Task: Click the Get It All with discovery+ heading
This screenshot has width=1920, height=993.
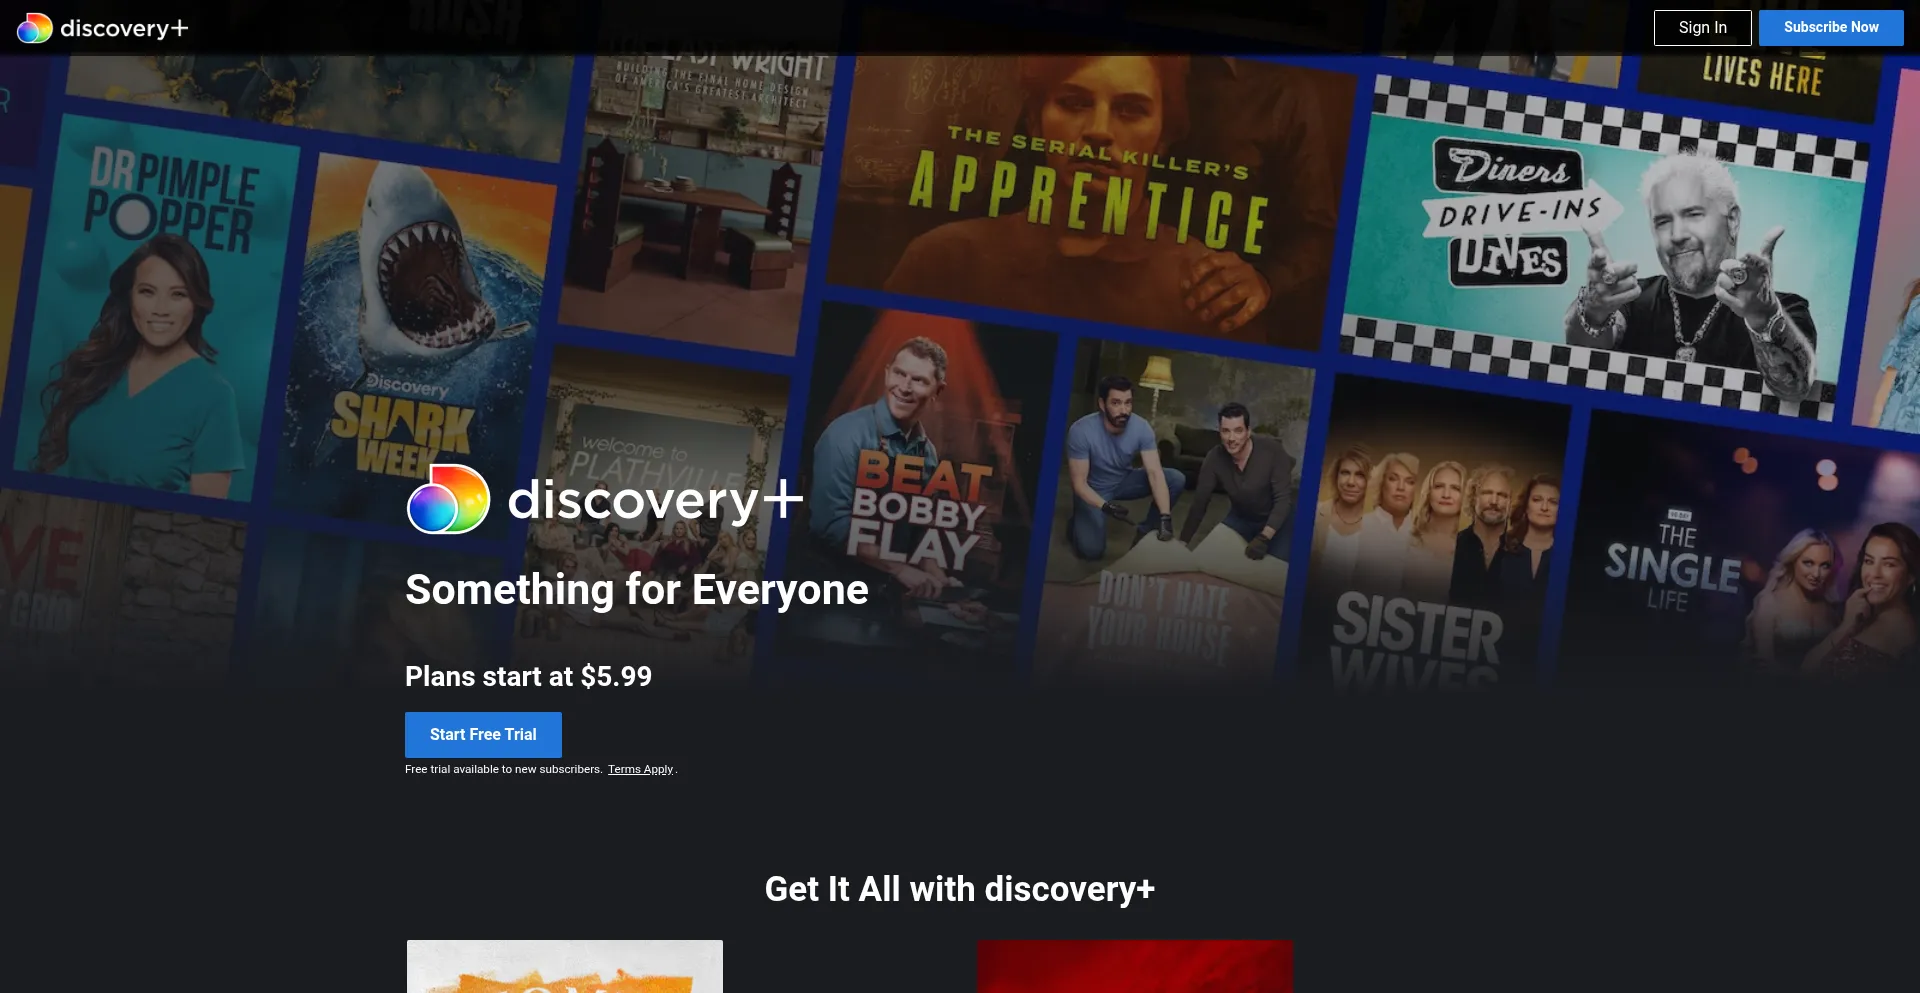Action: pyautogui.click(x=959, y=889)
